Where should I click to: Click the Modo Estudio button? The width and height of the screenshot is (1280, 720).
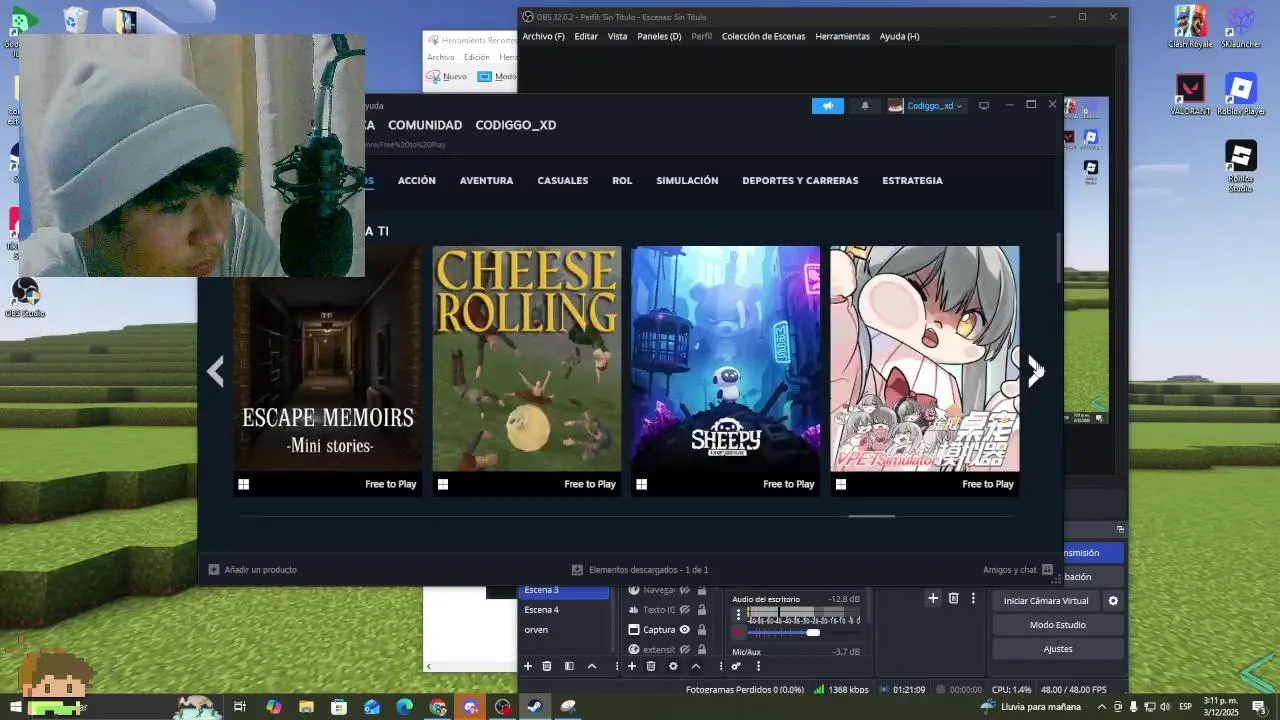tap(1058, 625)
